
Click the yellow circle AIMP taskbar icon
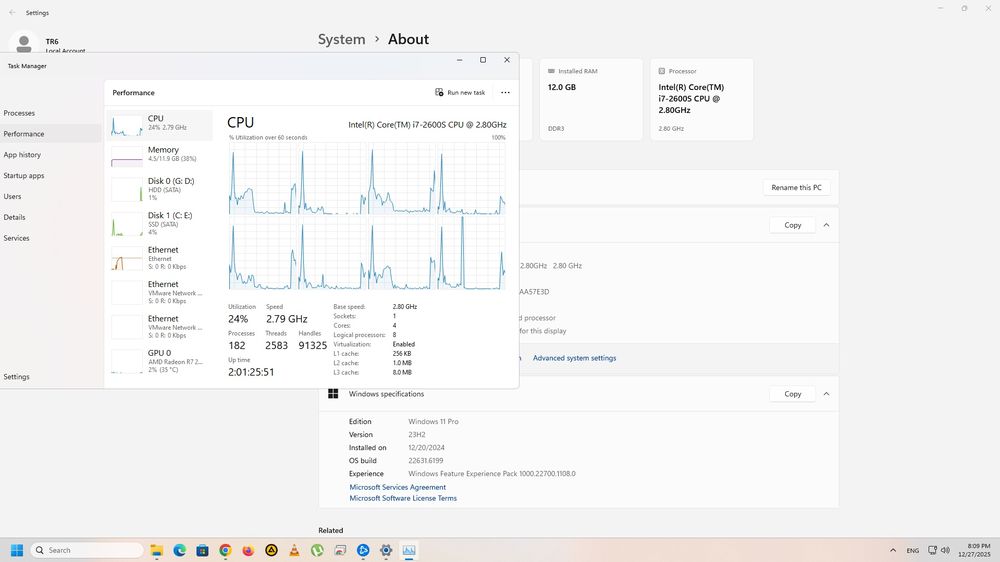[x=271, y=551]
